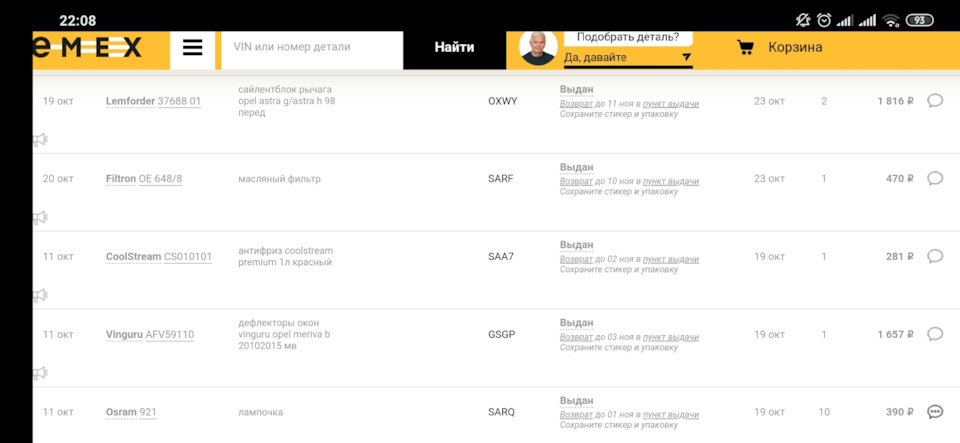This screenshot has height=443, width=960.
Task: Click the consultant avatar photo
Action: click(538, 48)
